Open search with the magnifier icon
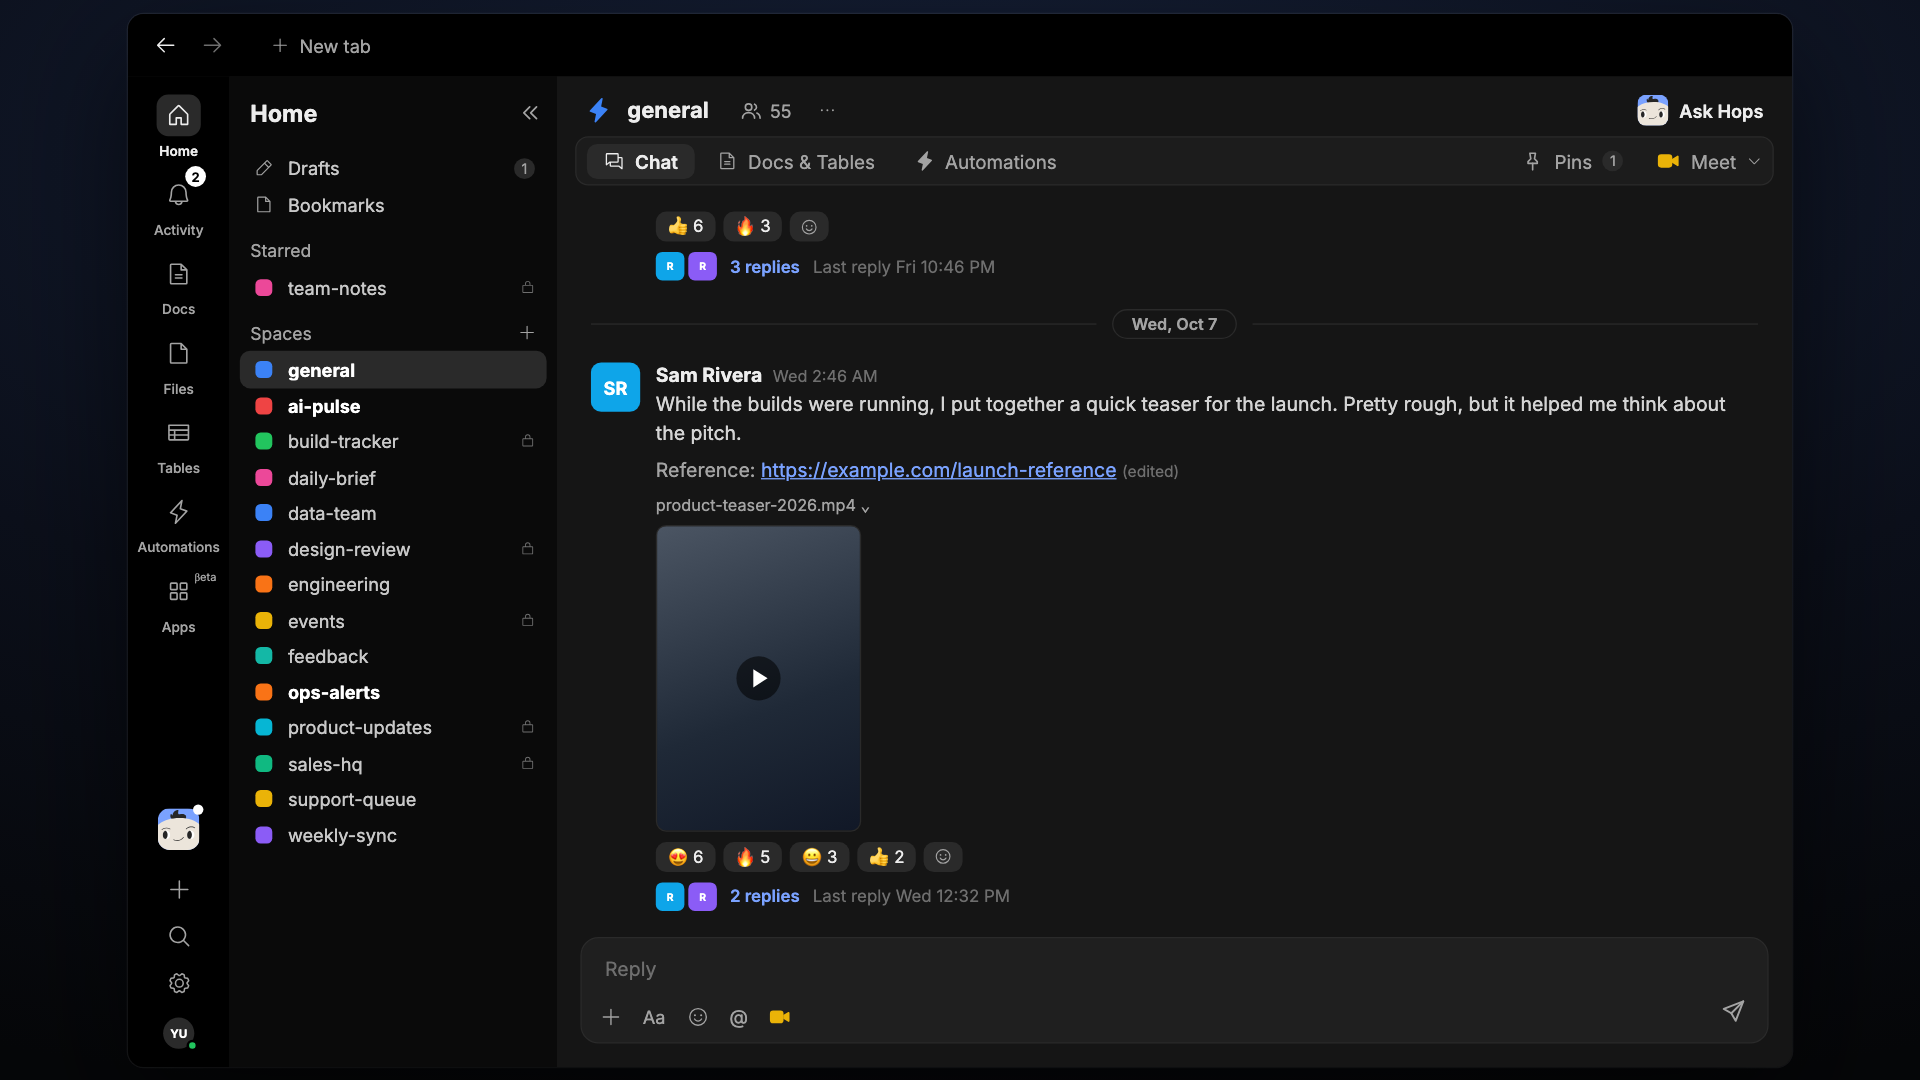1920x1080 pixels. tap(179, 936)
